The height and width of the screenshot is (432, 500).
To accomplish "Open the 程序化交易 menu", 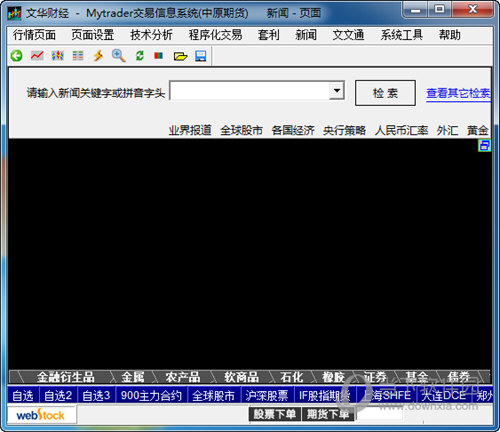I will pyautogui.click(x=215, y=35).
